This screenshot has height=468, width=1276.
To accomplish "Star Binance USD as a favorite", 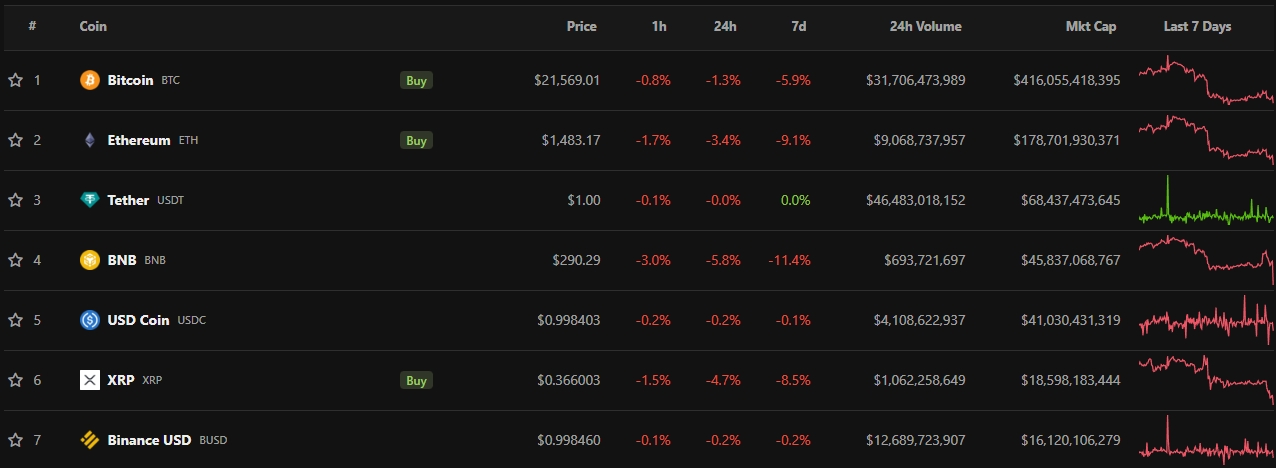I will pyautogui.click(x=15, y=440).
